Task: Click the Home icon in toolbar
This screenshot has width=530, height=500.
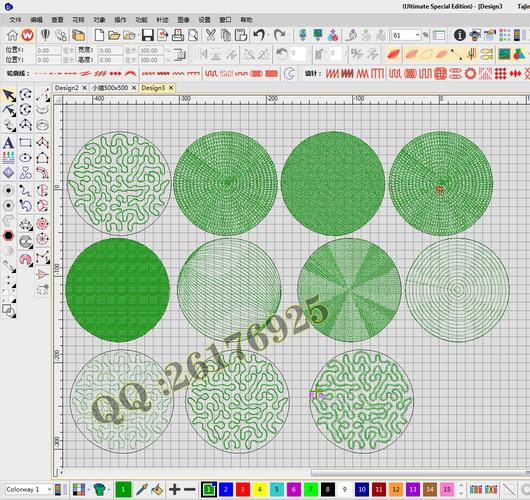Action: click(x=13, y=35)
